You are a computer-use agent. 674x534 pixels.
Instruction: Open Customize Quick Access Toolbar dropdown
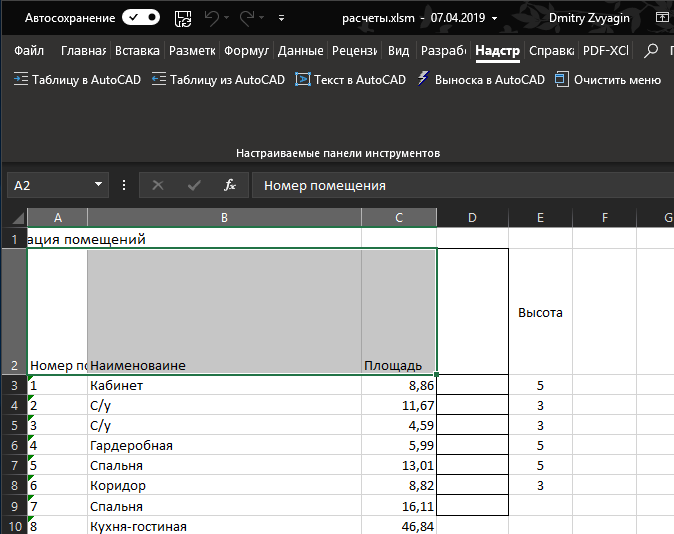point(282,18)
